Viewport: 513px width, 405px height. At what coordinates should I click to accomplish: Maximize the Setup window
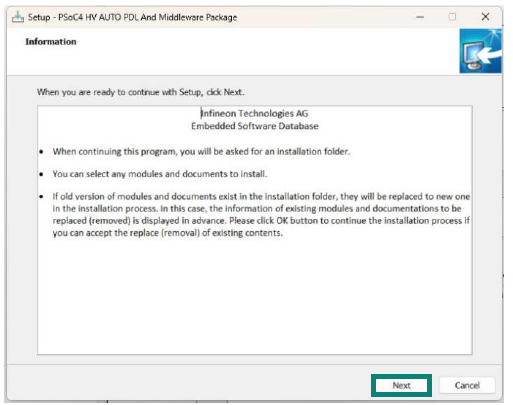pos(452,17)
